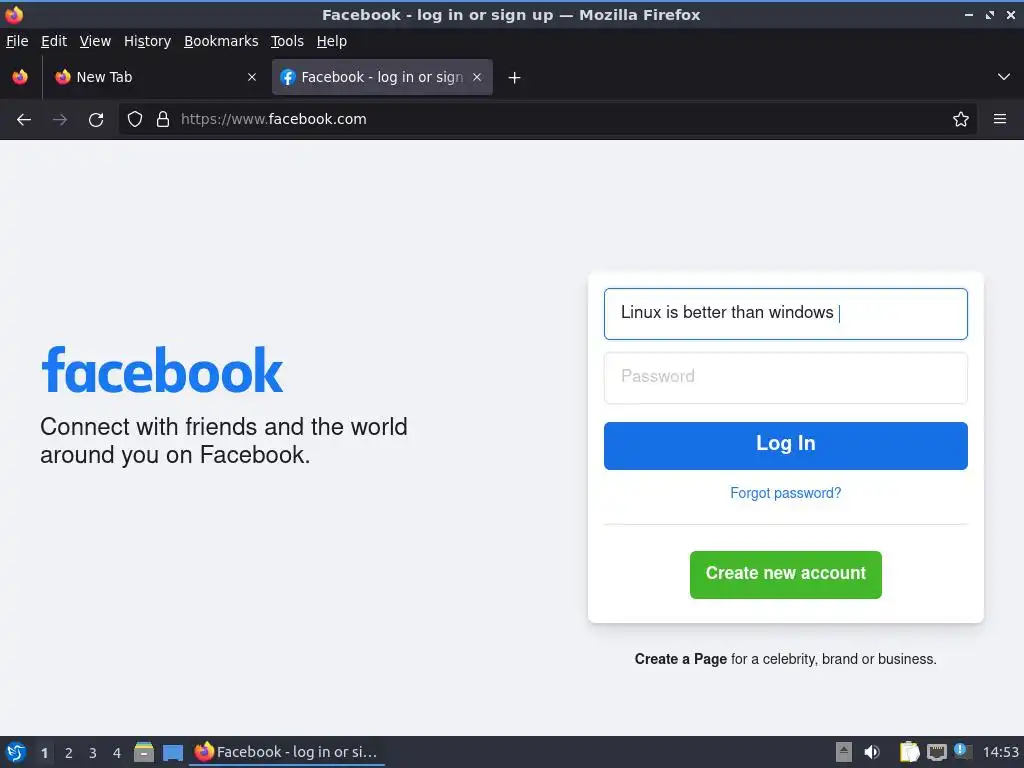Image resolution: width=1024 pixels, height=768 pixels.
Task: Open the network connection tray icon
Action: tap(936, 752)
